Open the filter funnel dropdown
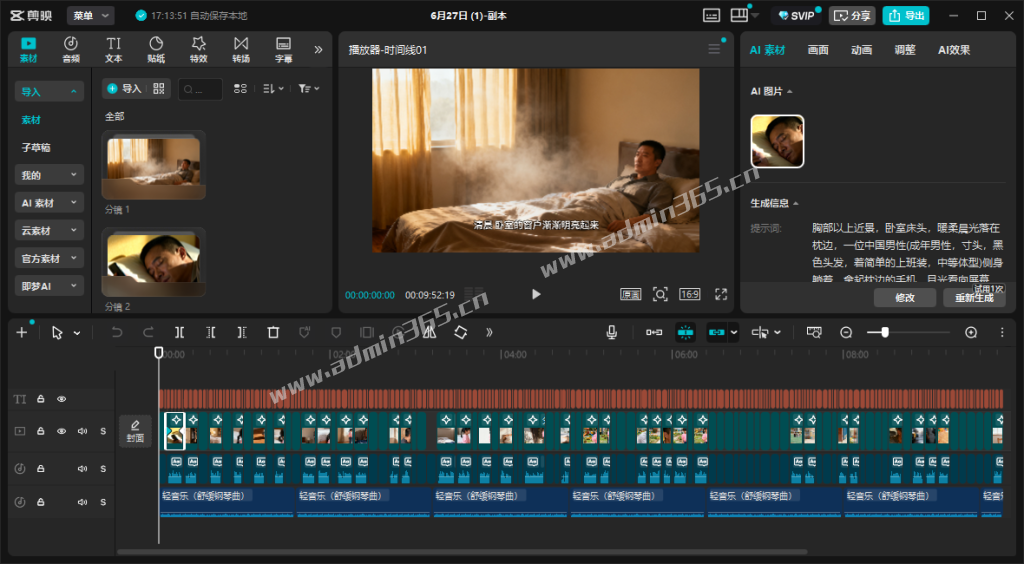This screenshot has width=1024, height=564. [308, 89]
